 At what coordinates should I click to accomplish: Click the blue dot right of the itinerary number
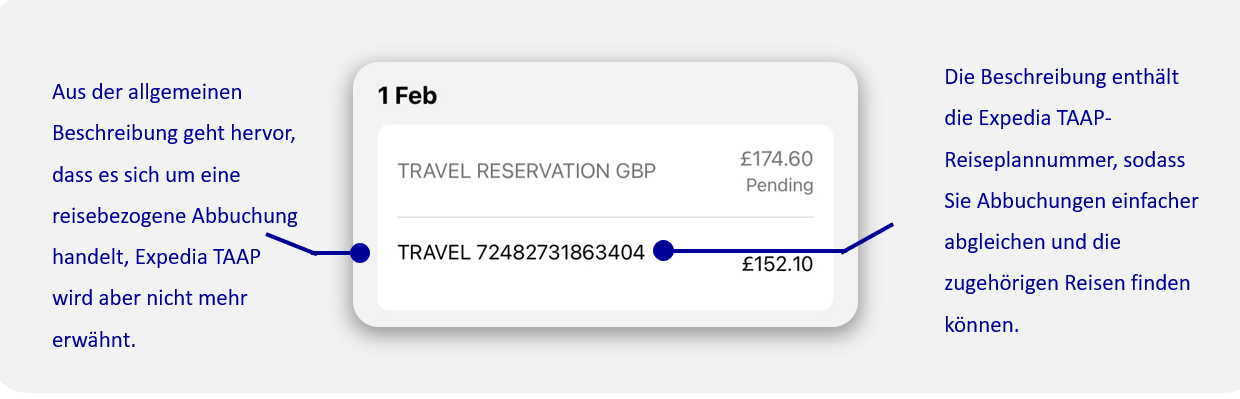point(662,251)
